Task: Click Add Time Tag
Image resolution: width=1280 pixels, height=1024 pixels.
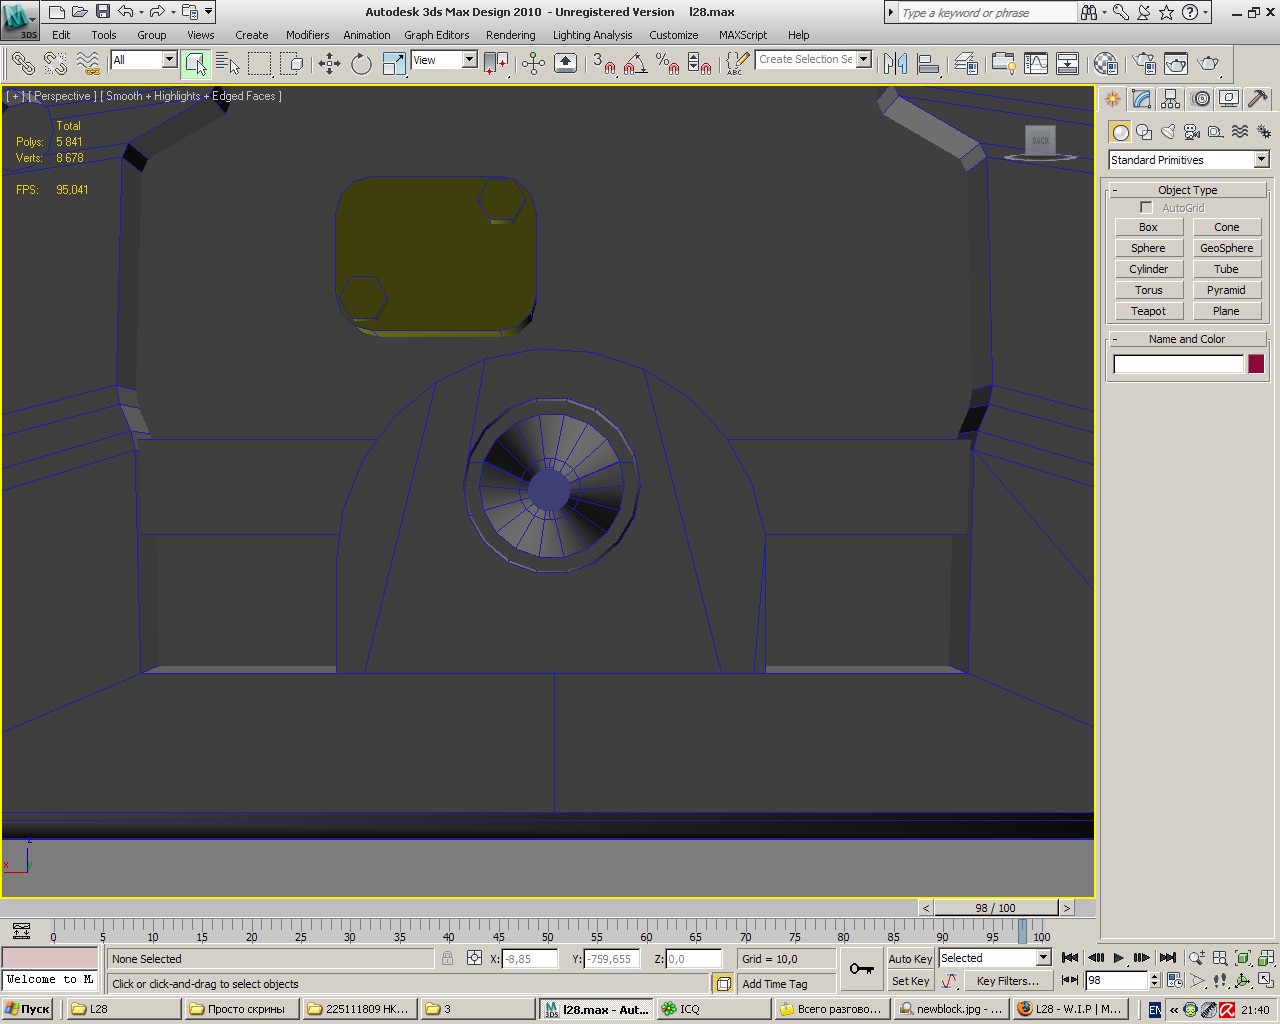Action: click(775, 984)
